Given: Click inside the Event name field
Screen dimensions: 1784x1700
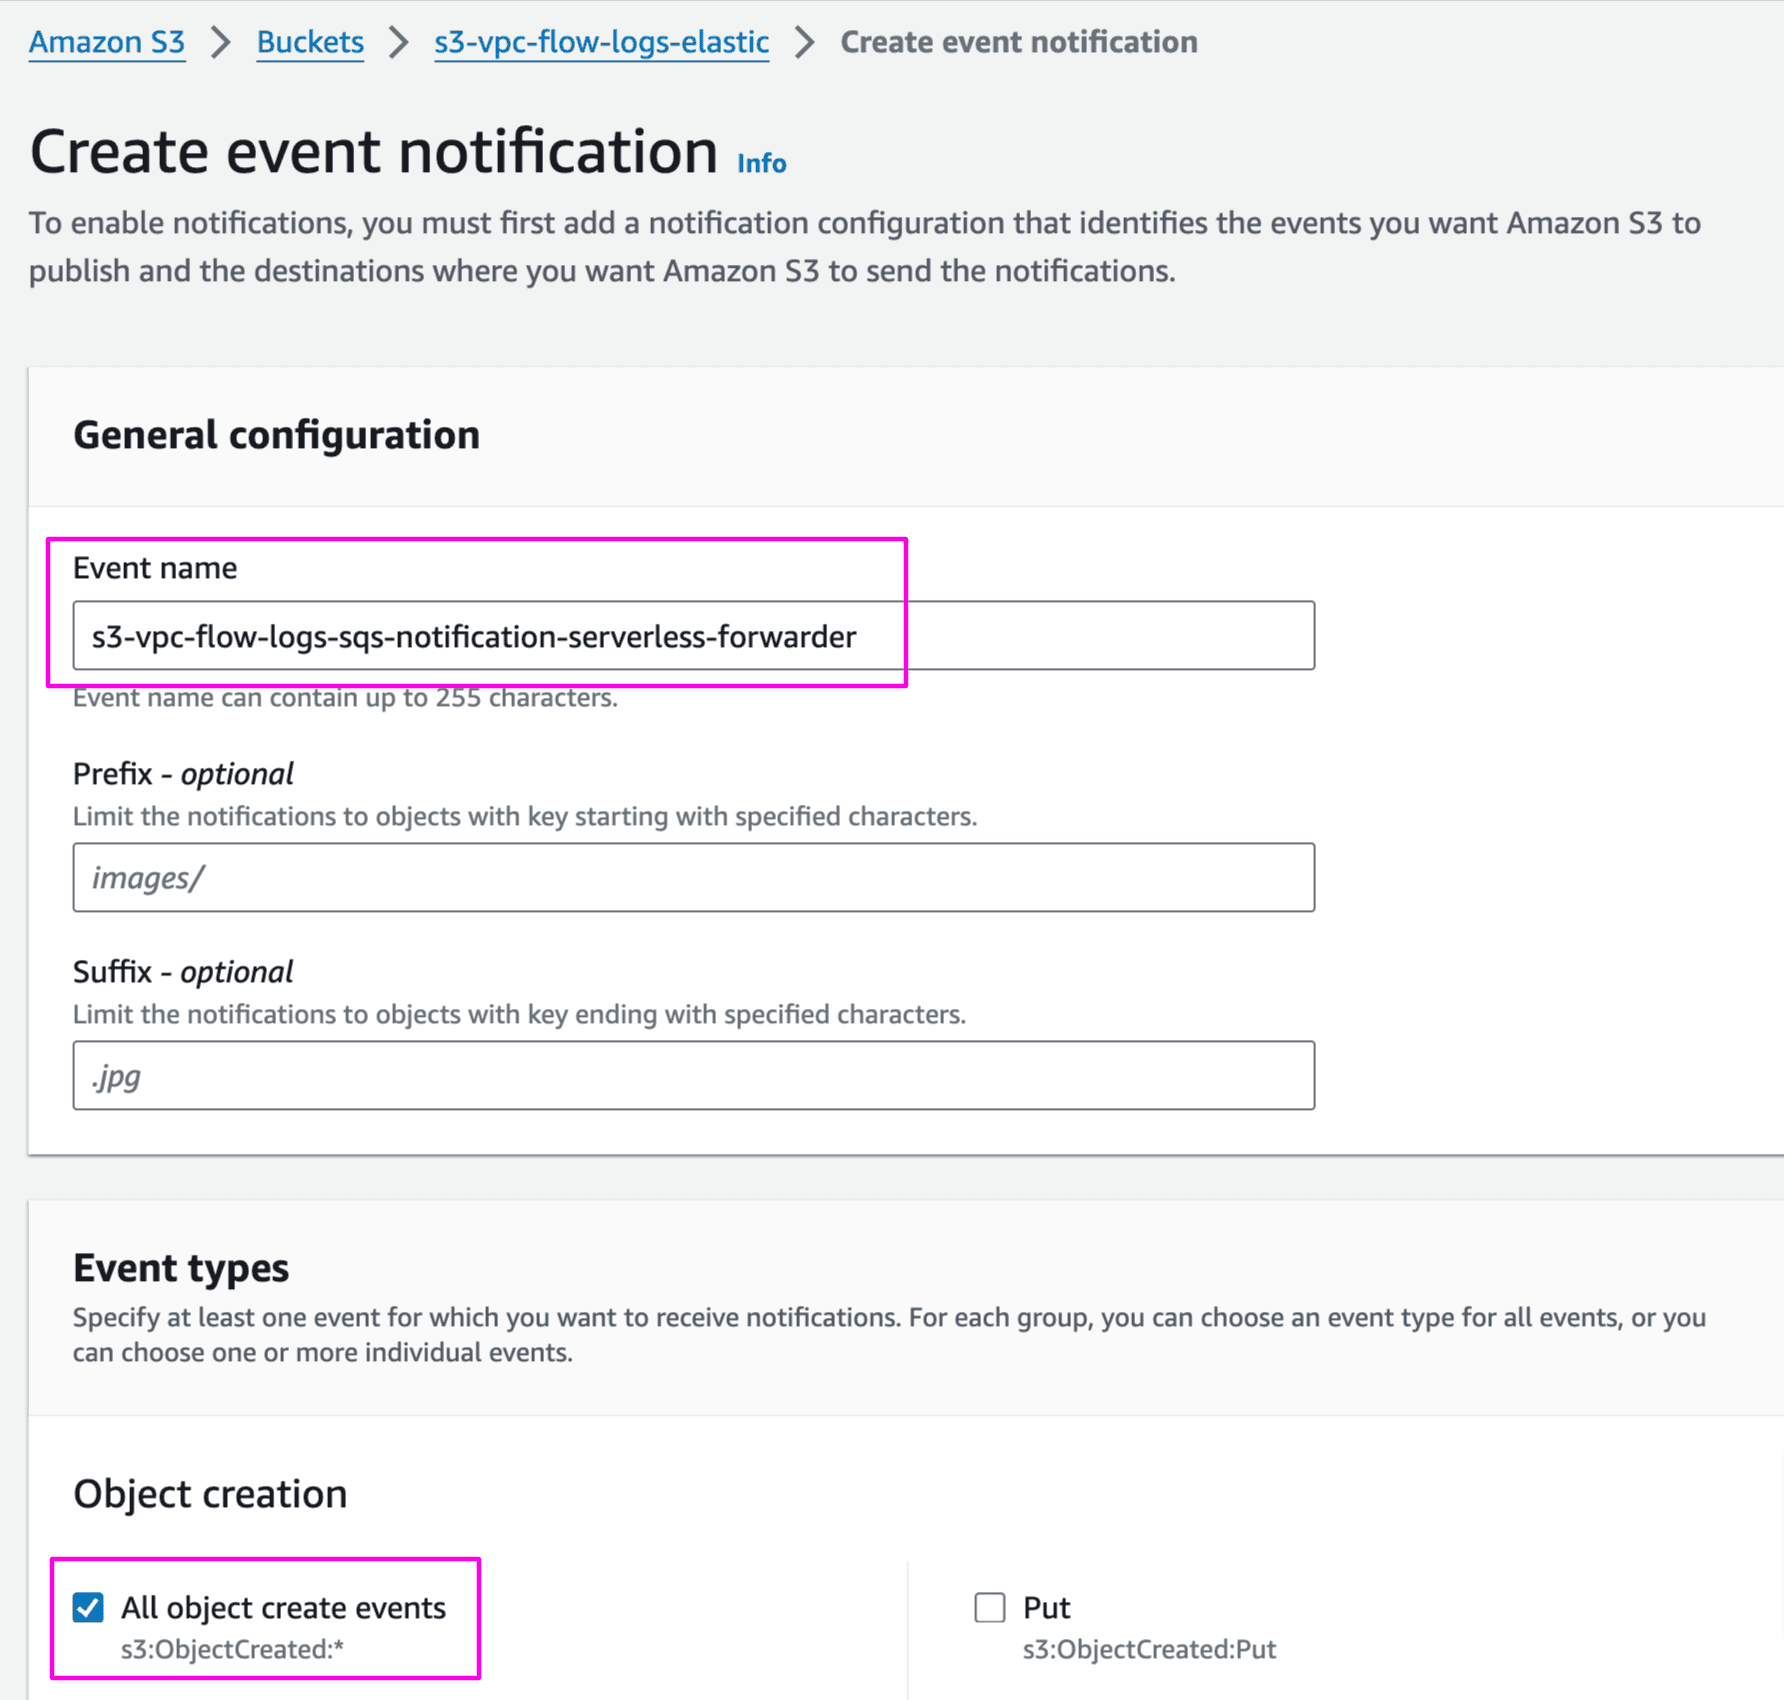Looking at the screenshot, I should click(x=693, y=635).
